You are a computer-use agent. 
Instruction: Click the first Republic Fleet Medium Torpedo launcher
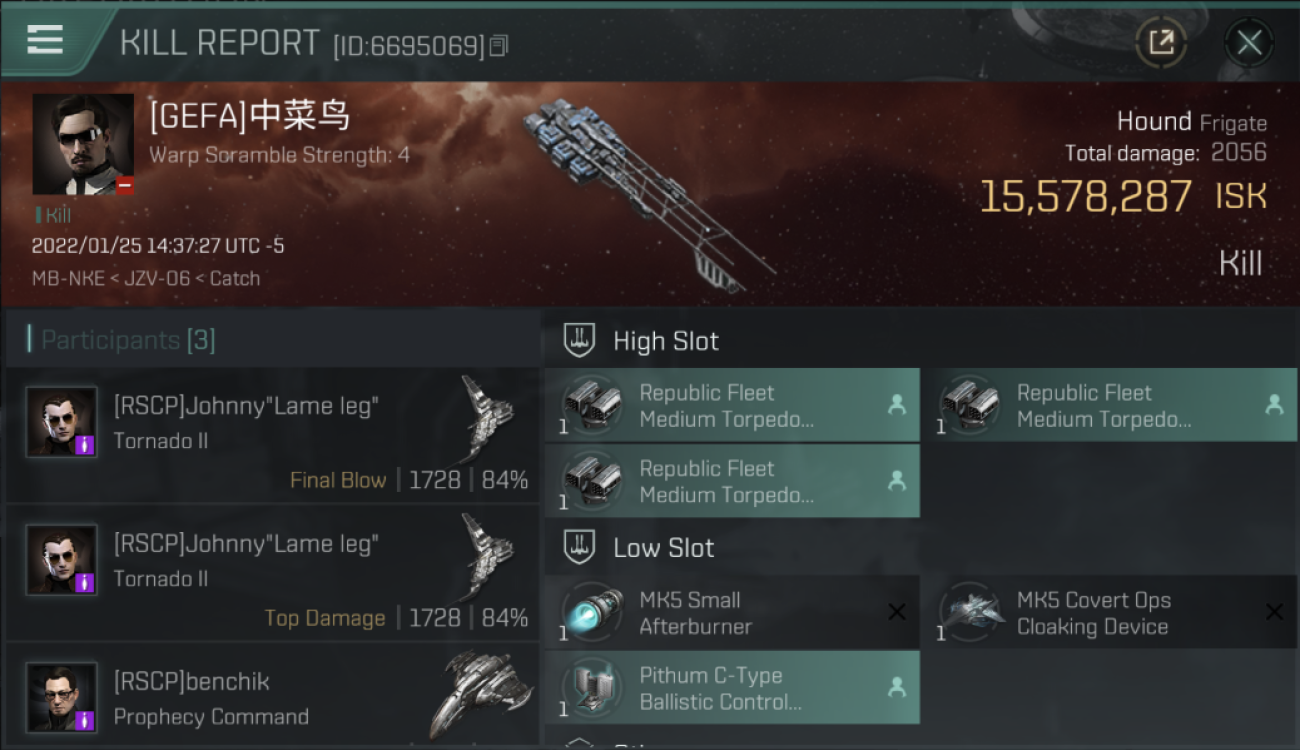point(732,406)
